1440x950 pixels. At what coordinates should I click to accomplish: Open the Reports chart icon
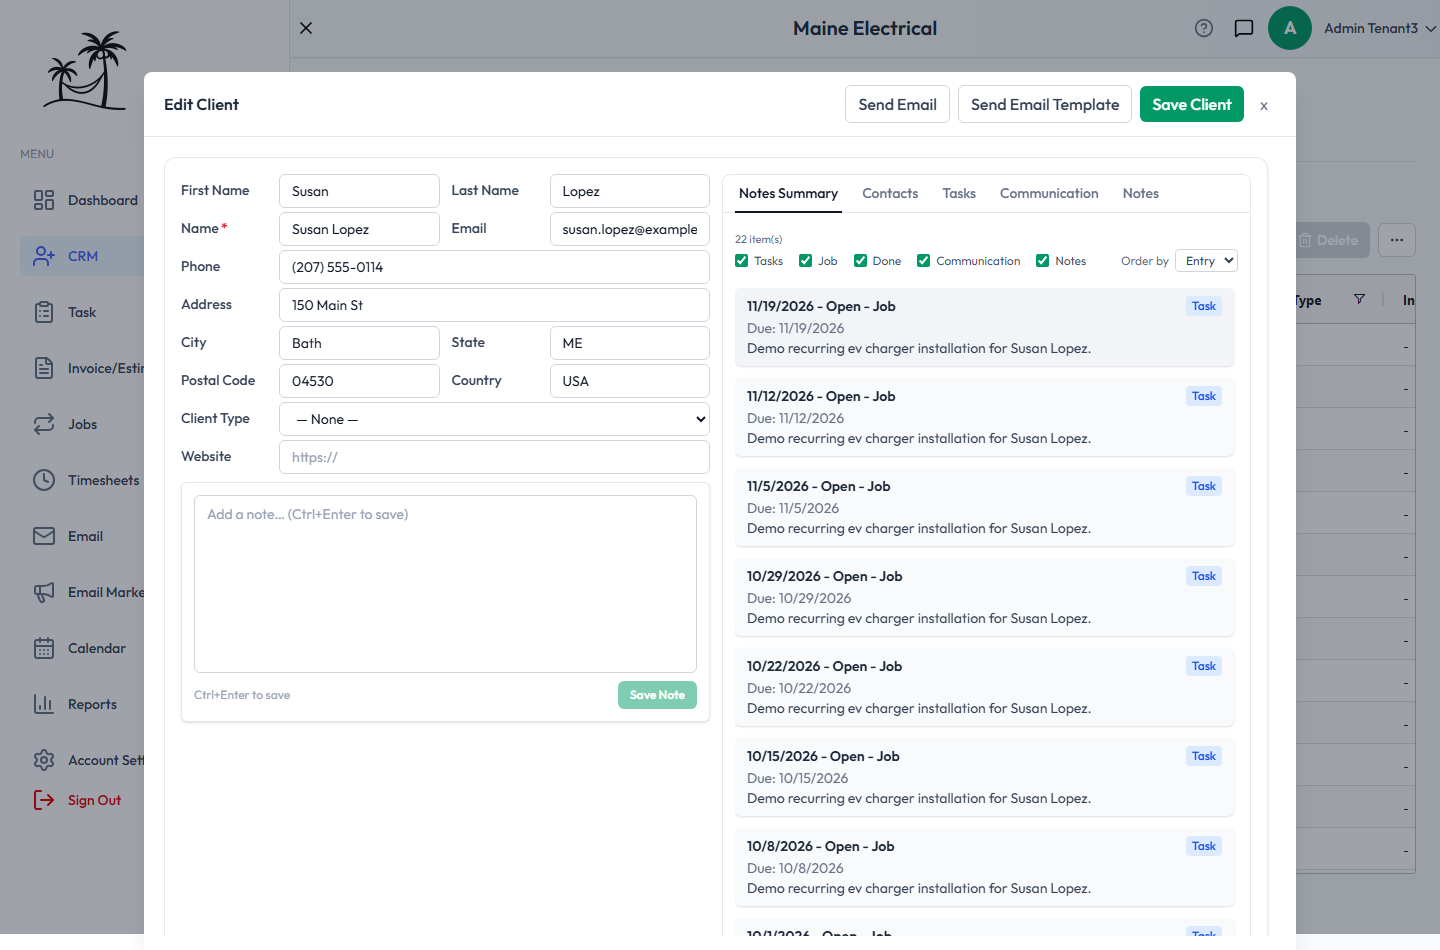coord(44,704)
